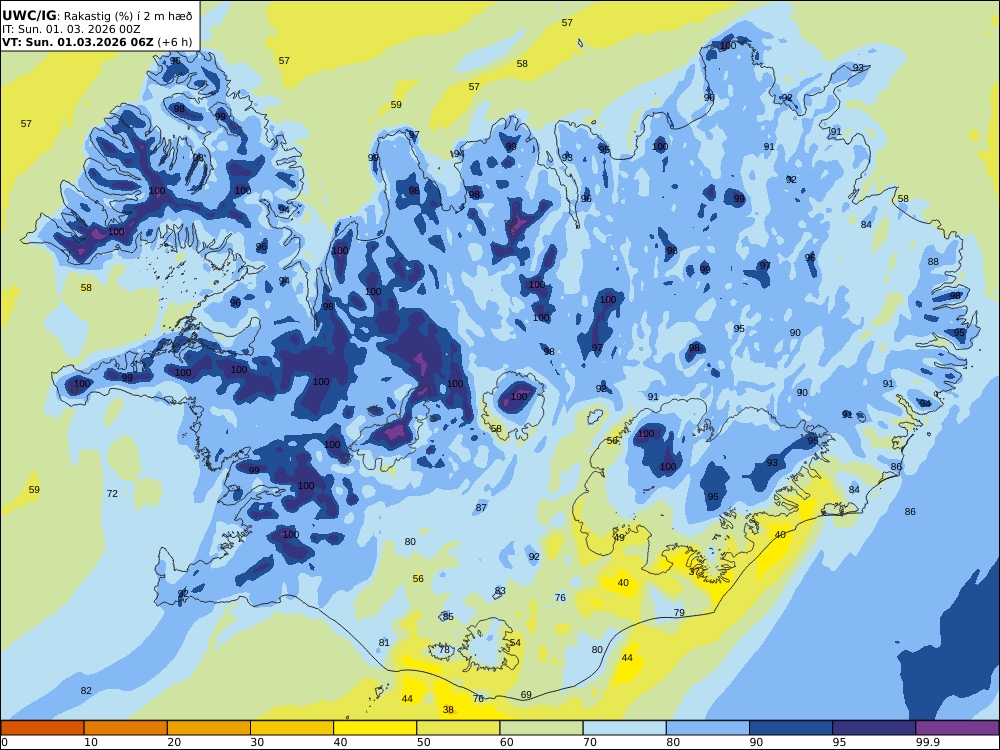Click the 'UWC/IG' title text
This screenshot has height=750, width=1000.
(x=29, y=16)
